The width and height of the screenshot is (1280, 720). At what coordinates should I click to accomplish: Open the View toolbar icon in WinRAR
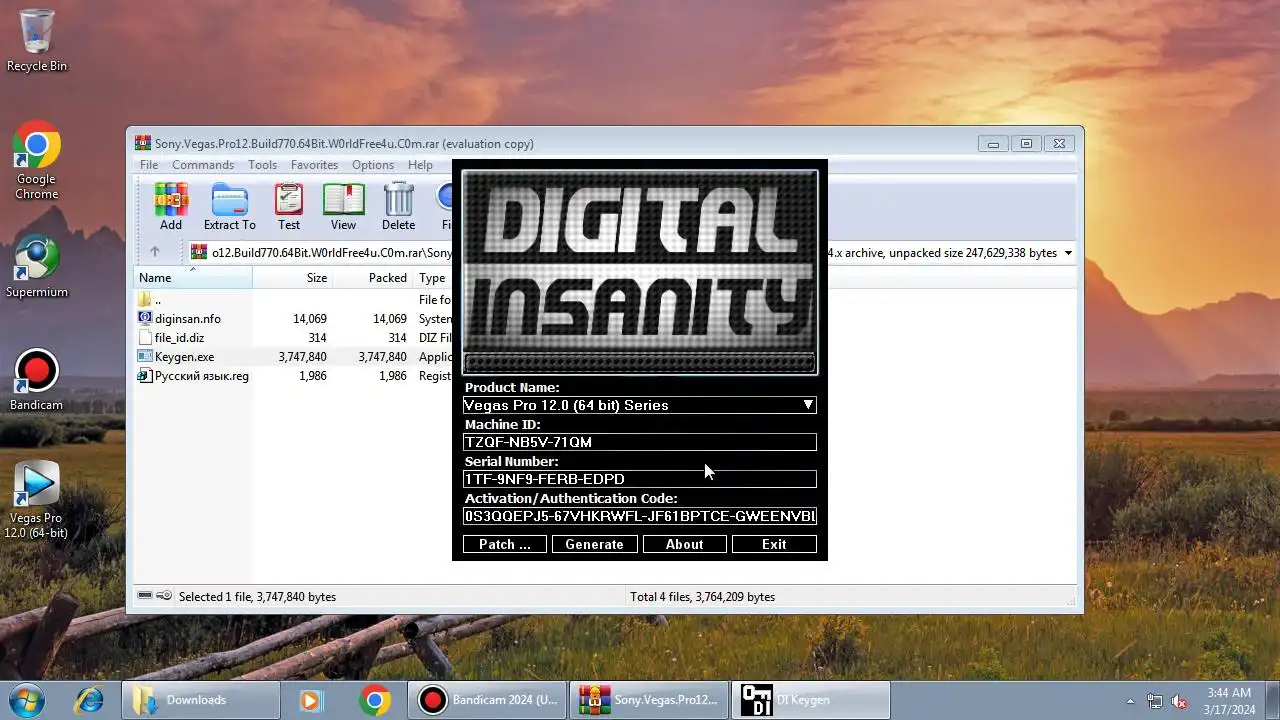(x=343, y=207)
